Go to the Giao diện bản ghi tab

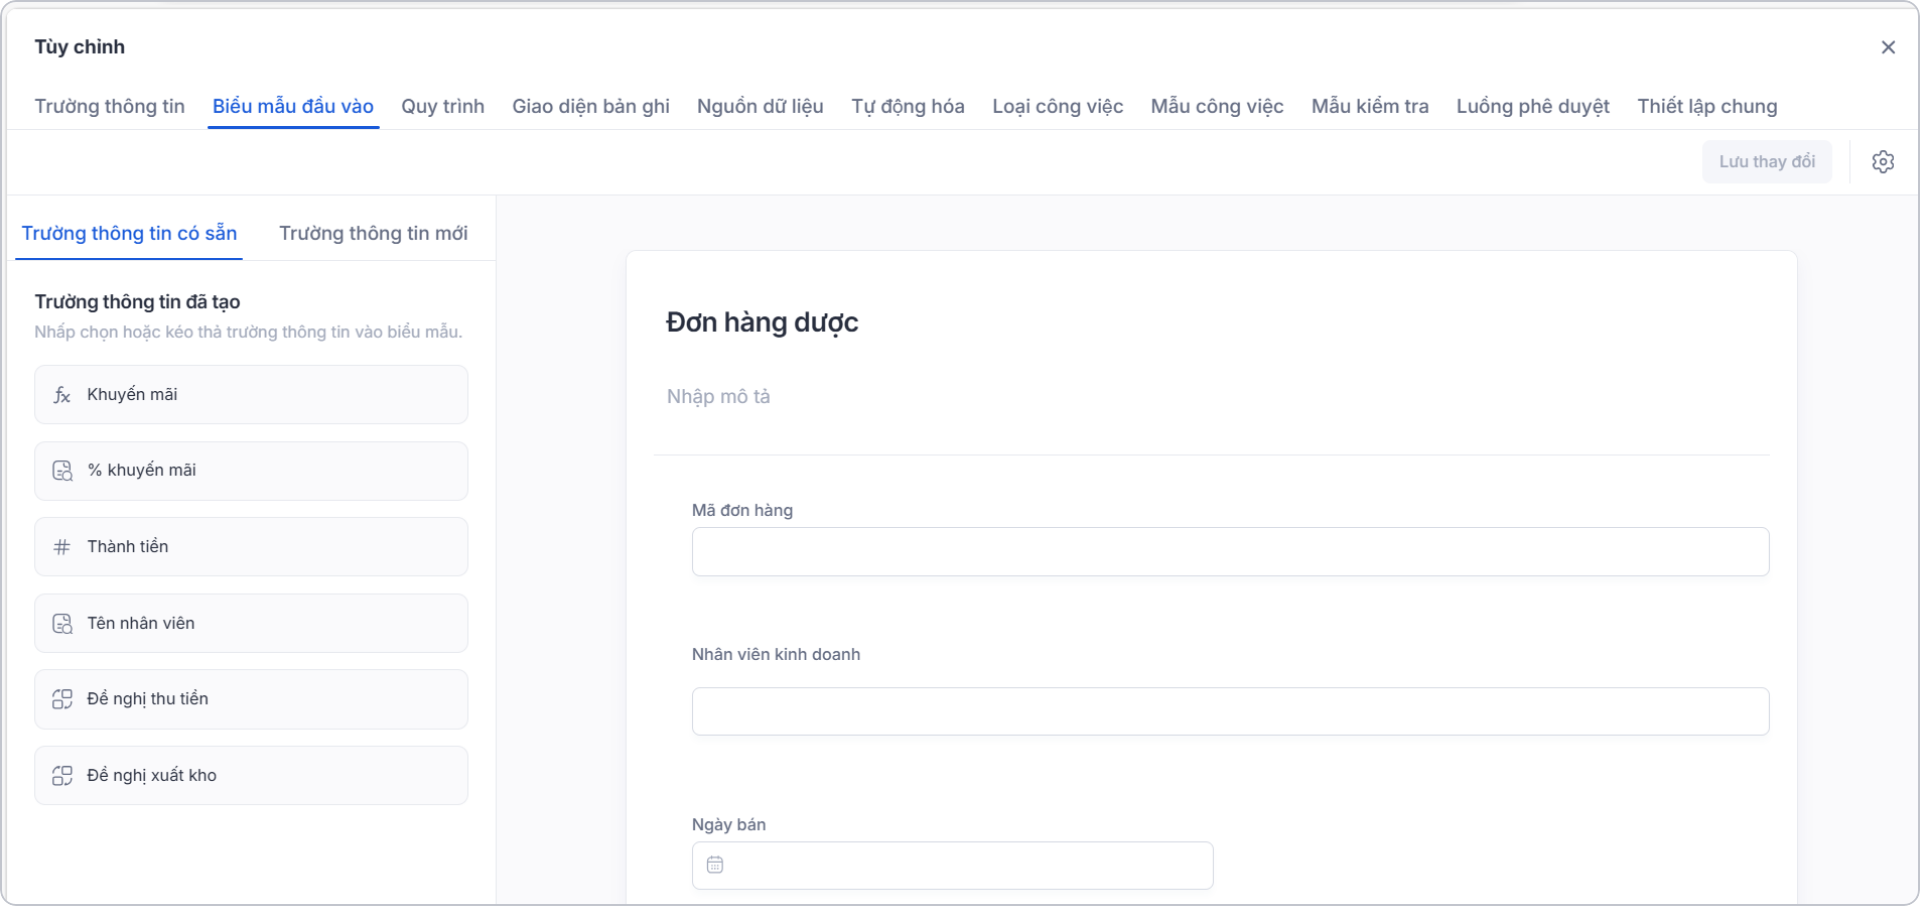click(591, 106)
